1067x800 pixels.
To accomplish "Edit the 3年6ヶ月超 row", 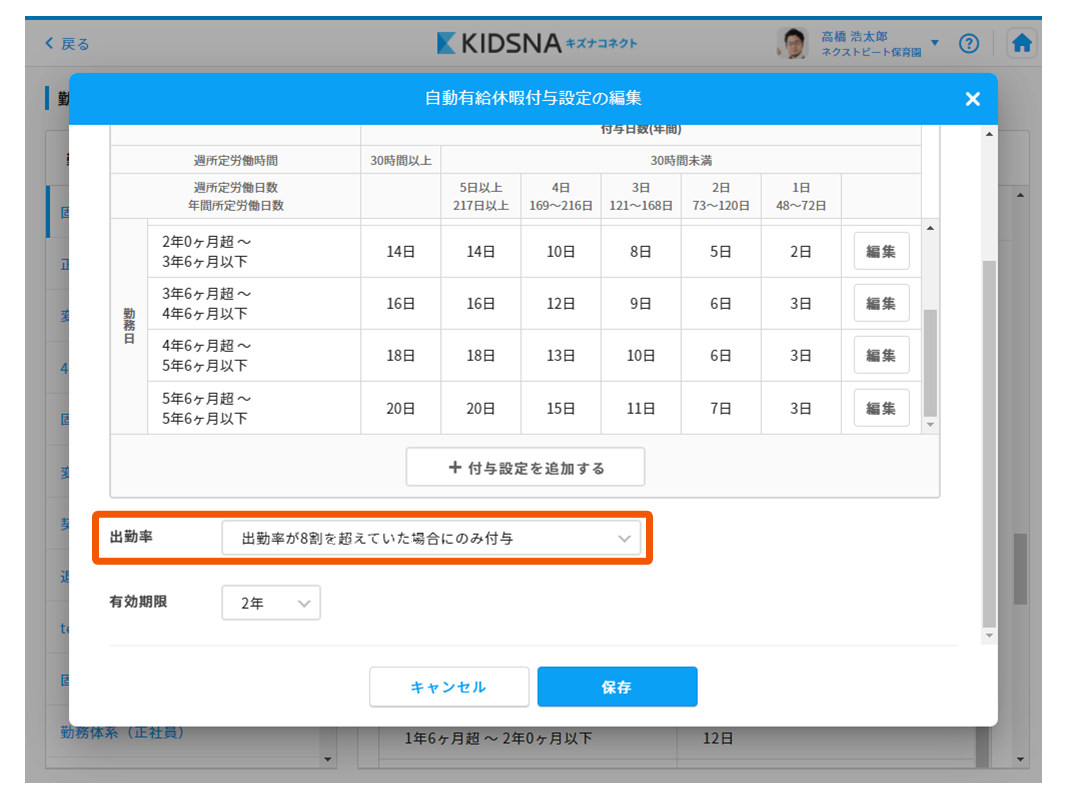I will tap(881, 303).
